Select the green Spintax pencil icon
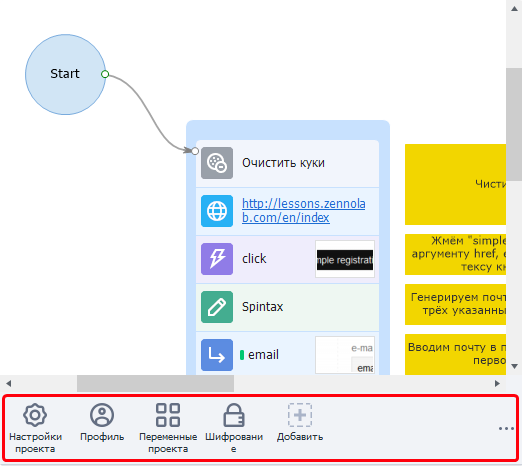This screenshot has height=466, width=522. tap(217, 307)
